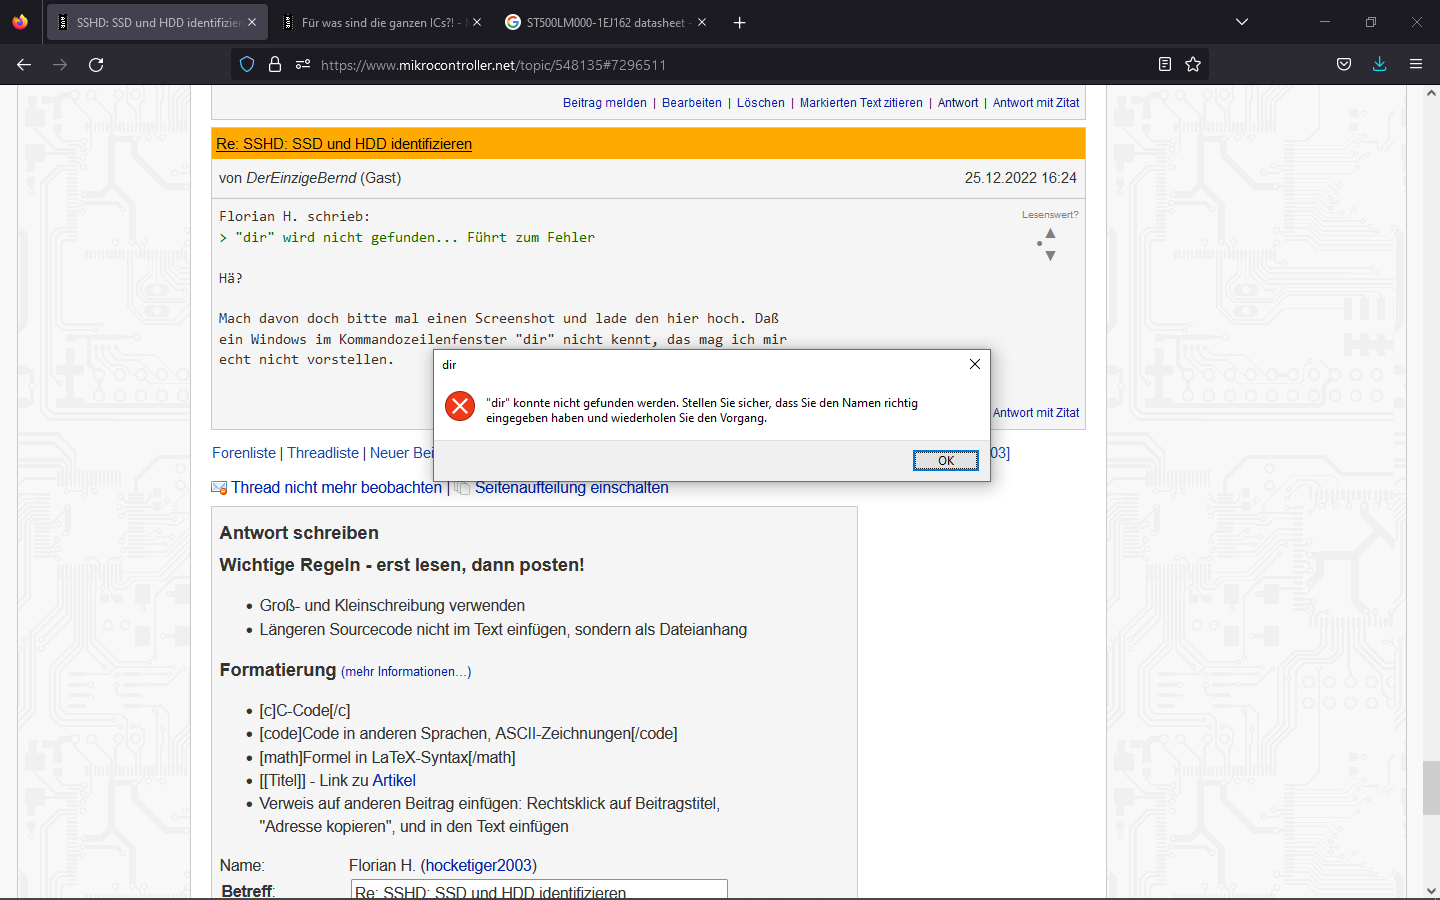Bookmark this page with the star icon

tap(1193, 65)
